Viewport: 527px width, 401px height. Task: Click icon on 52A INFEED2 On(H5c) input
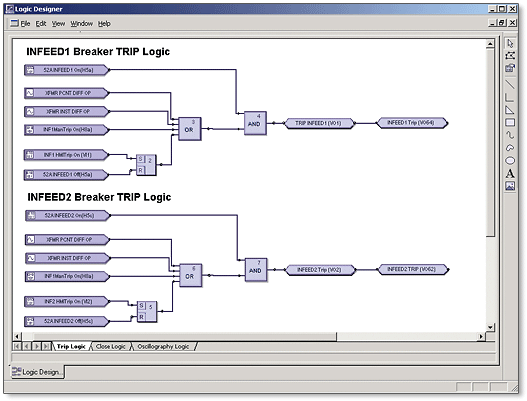31,215
